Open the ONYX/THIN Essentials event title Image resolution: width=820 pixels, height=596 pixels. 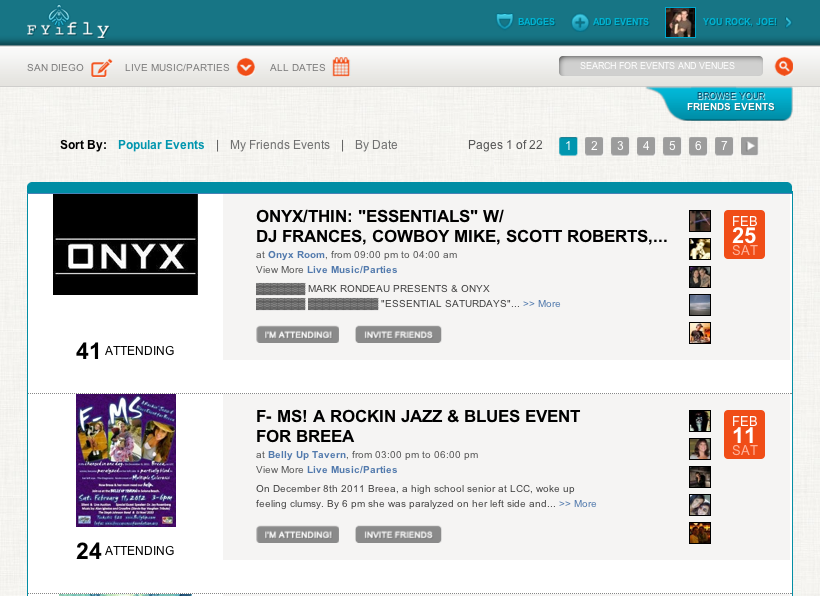(462, 226)
